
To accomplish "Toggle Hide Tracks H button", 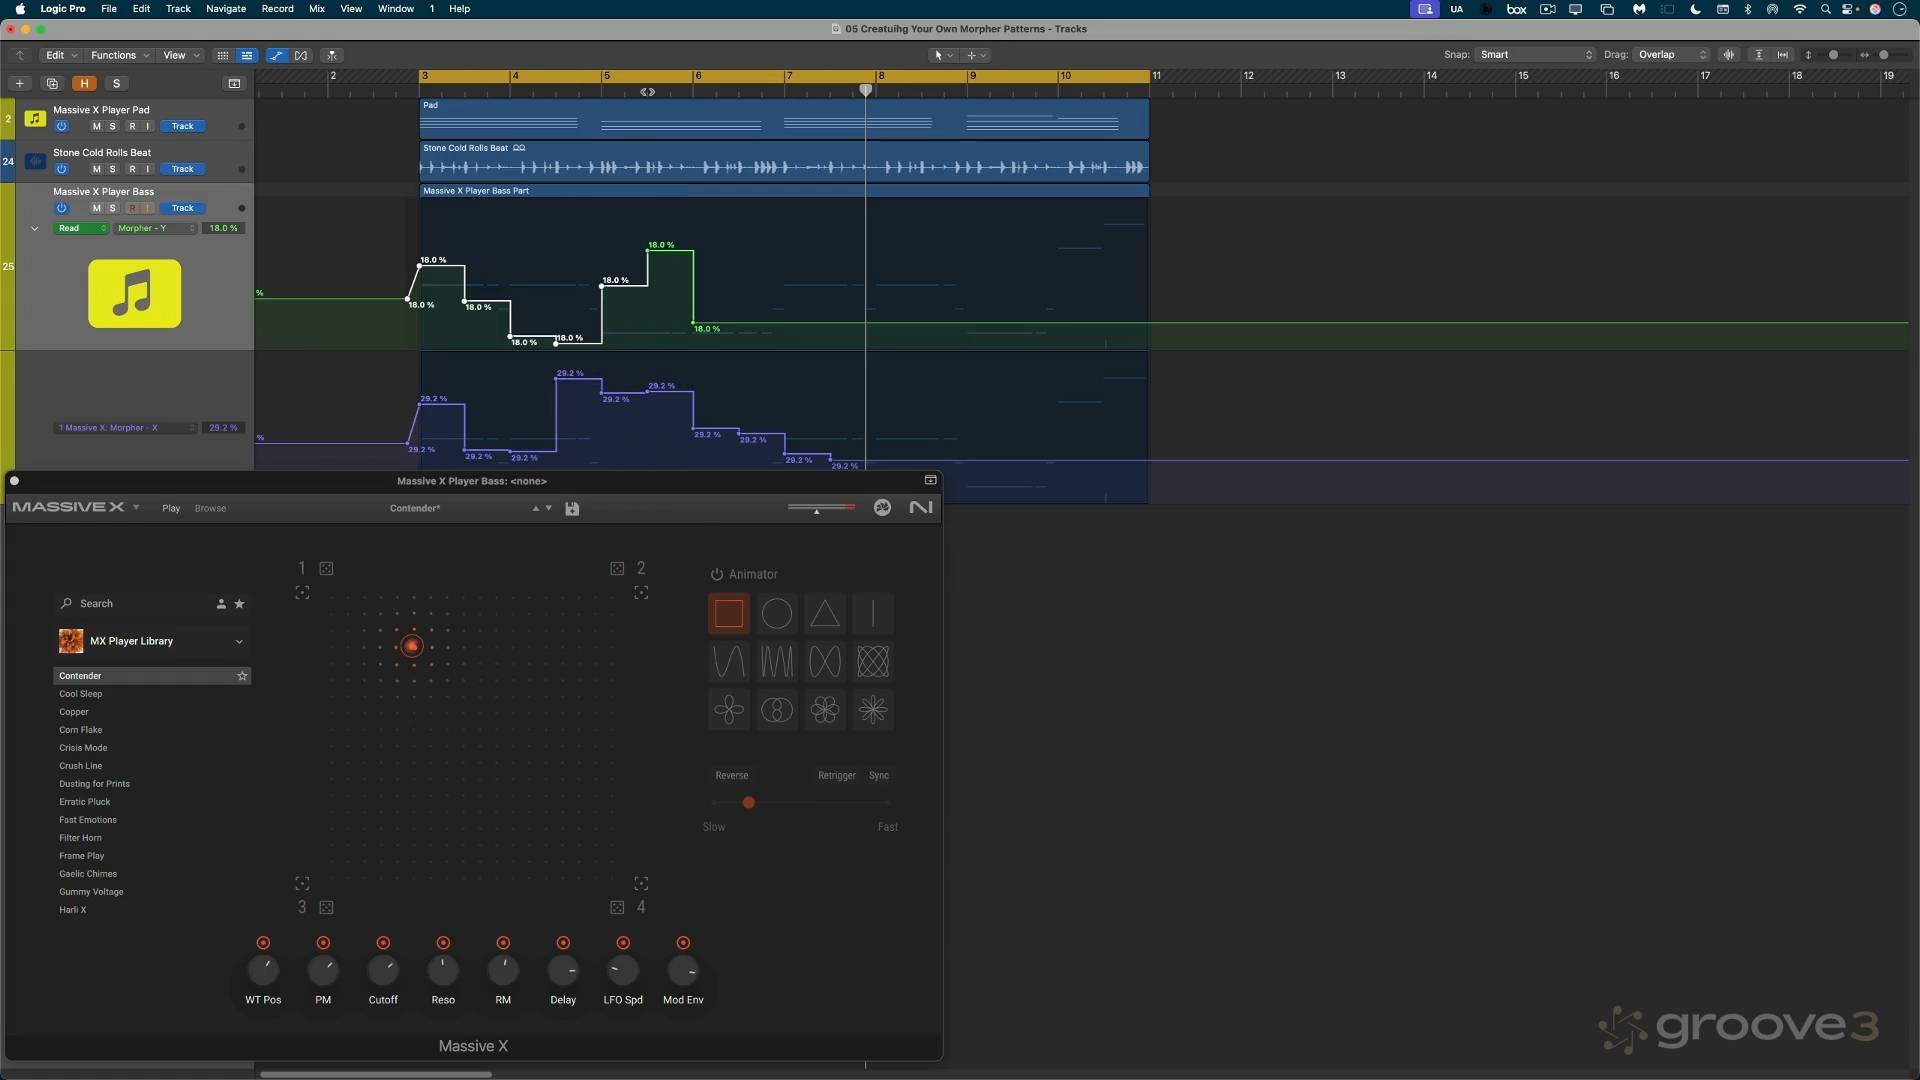I will (84, 84).
